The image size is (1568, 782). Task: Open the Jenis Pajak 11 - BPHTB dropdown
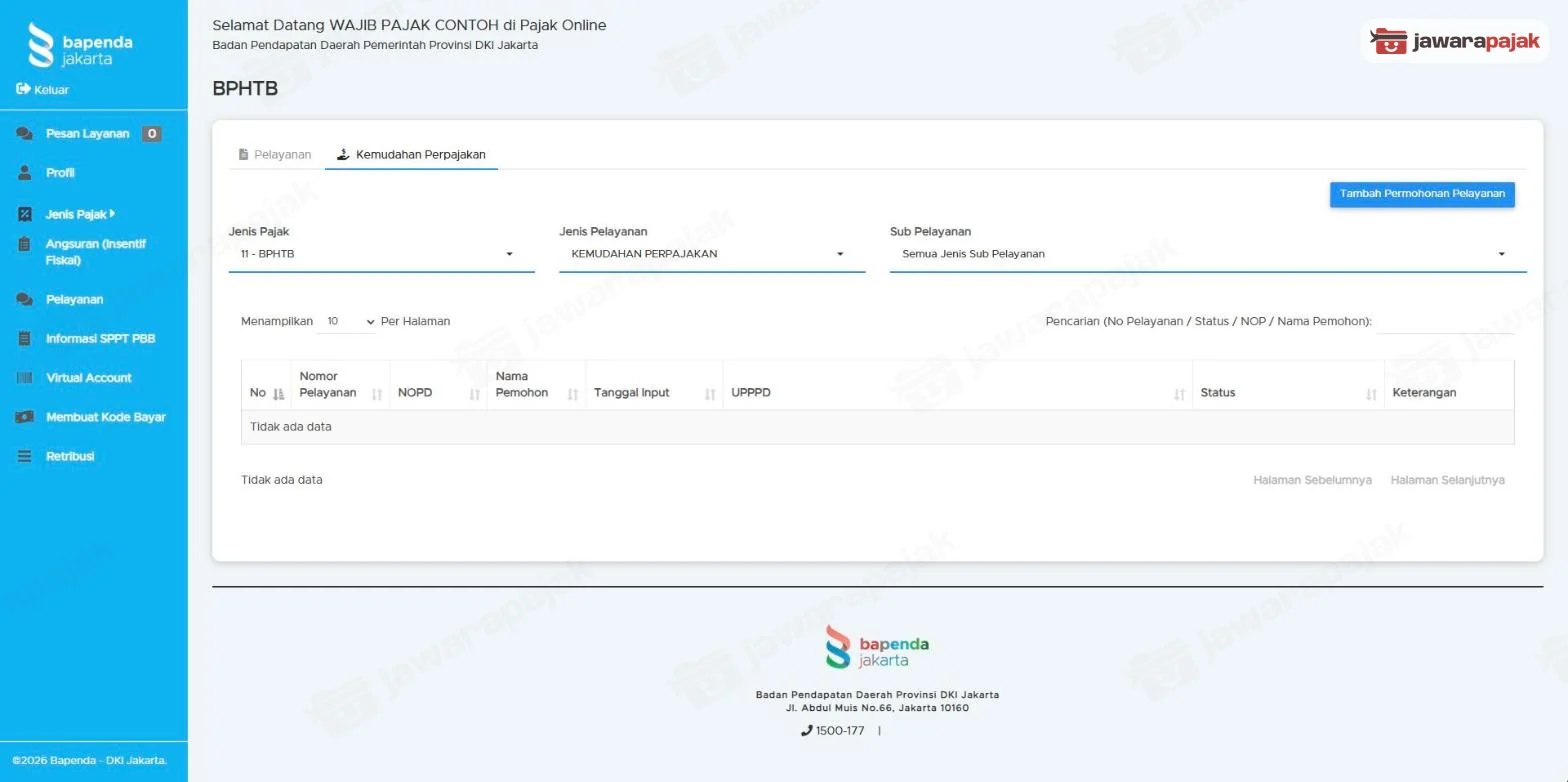tap(381, 254)
